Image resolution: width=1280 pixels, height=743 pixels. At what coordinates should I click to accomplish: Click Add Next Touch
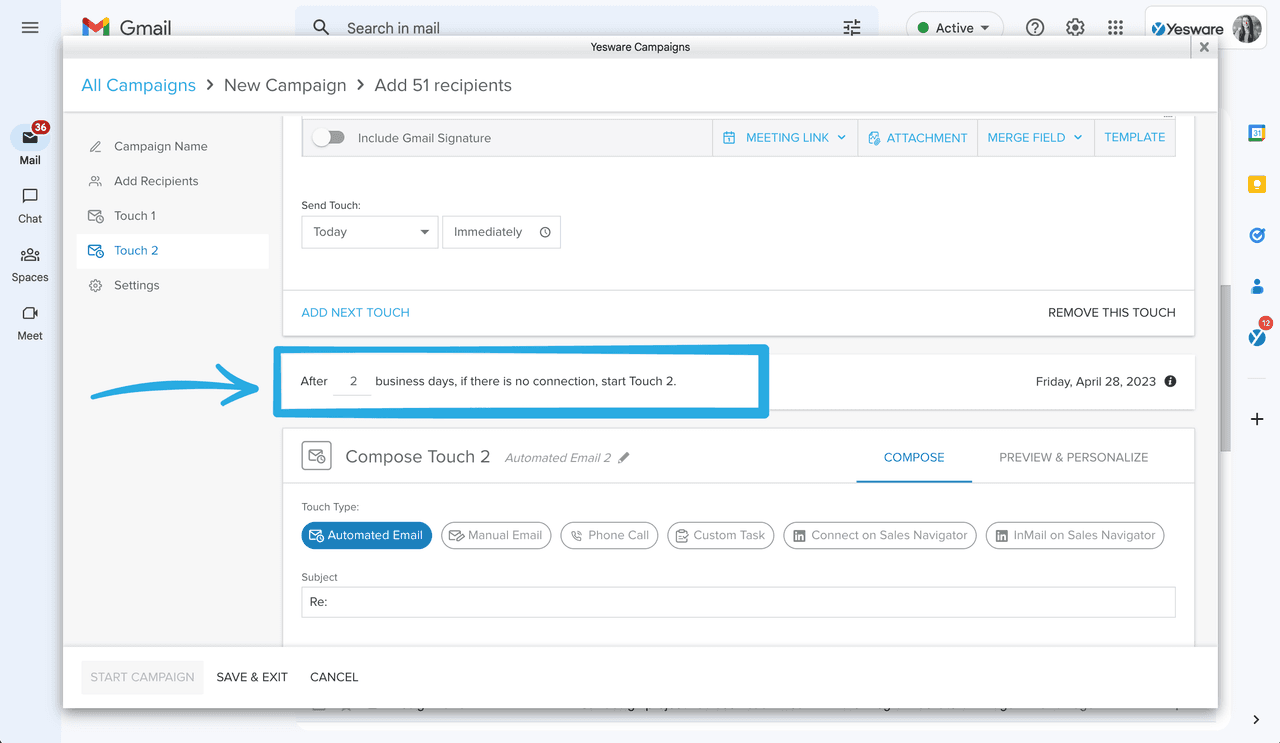coord(355,312)
